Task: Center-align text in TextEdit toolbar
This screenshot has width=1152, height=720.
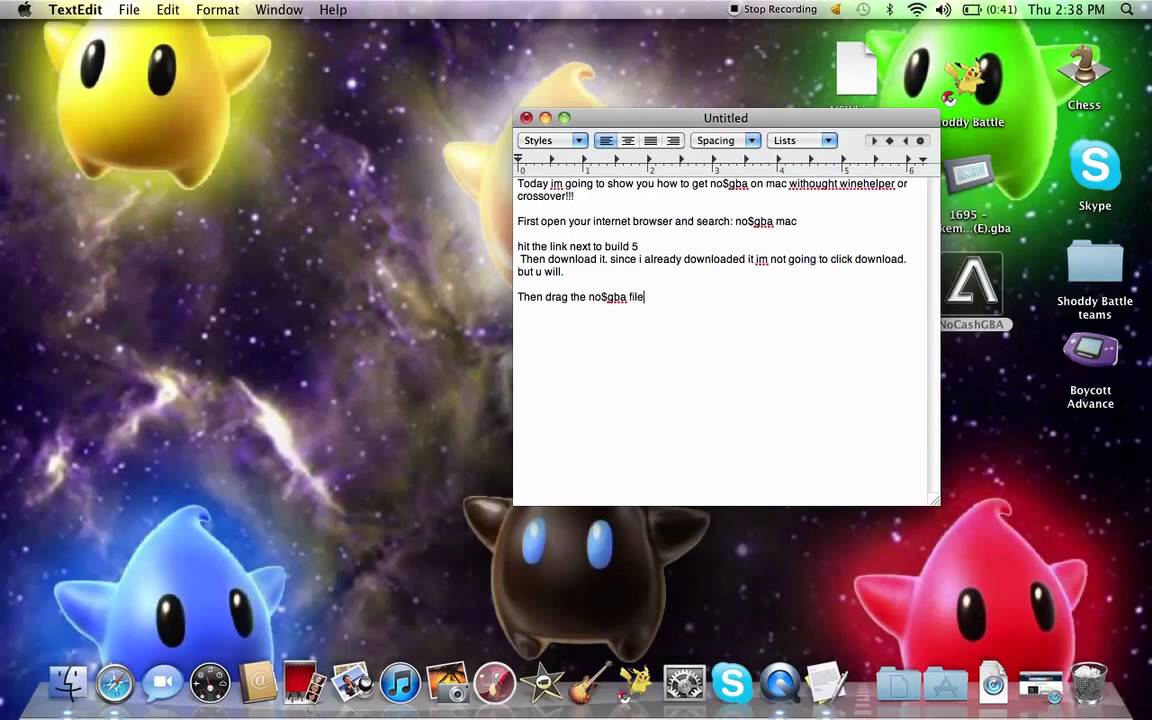Action: 628,140
